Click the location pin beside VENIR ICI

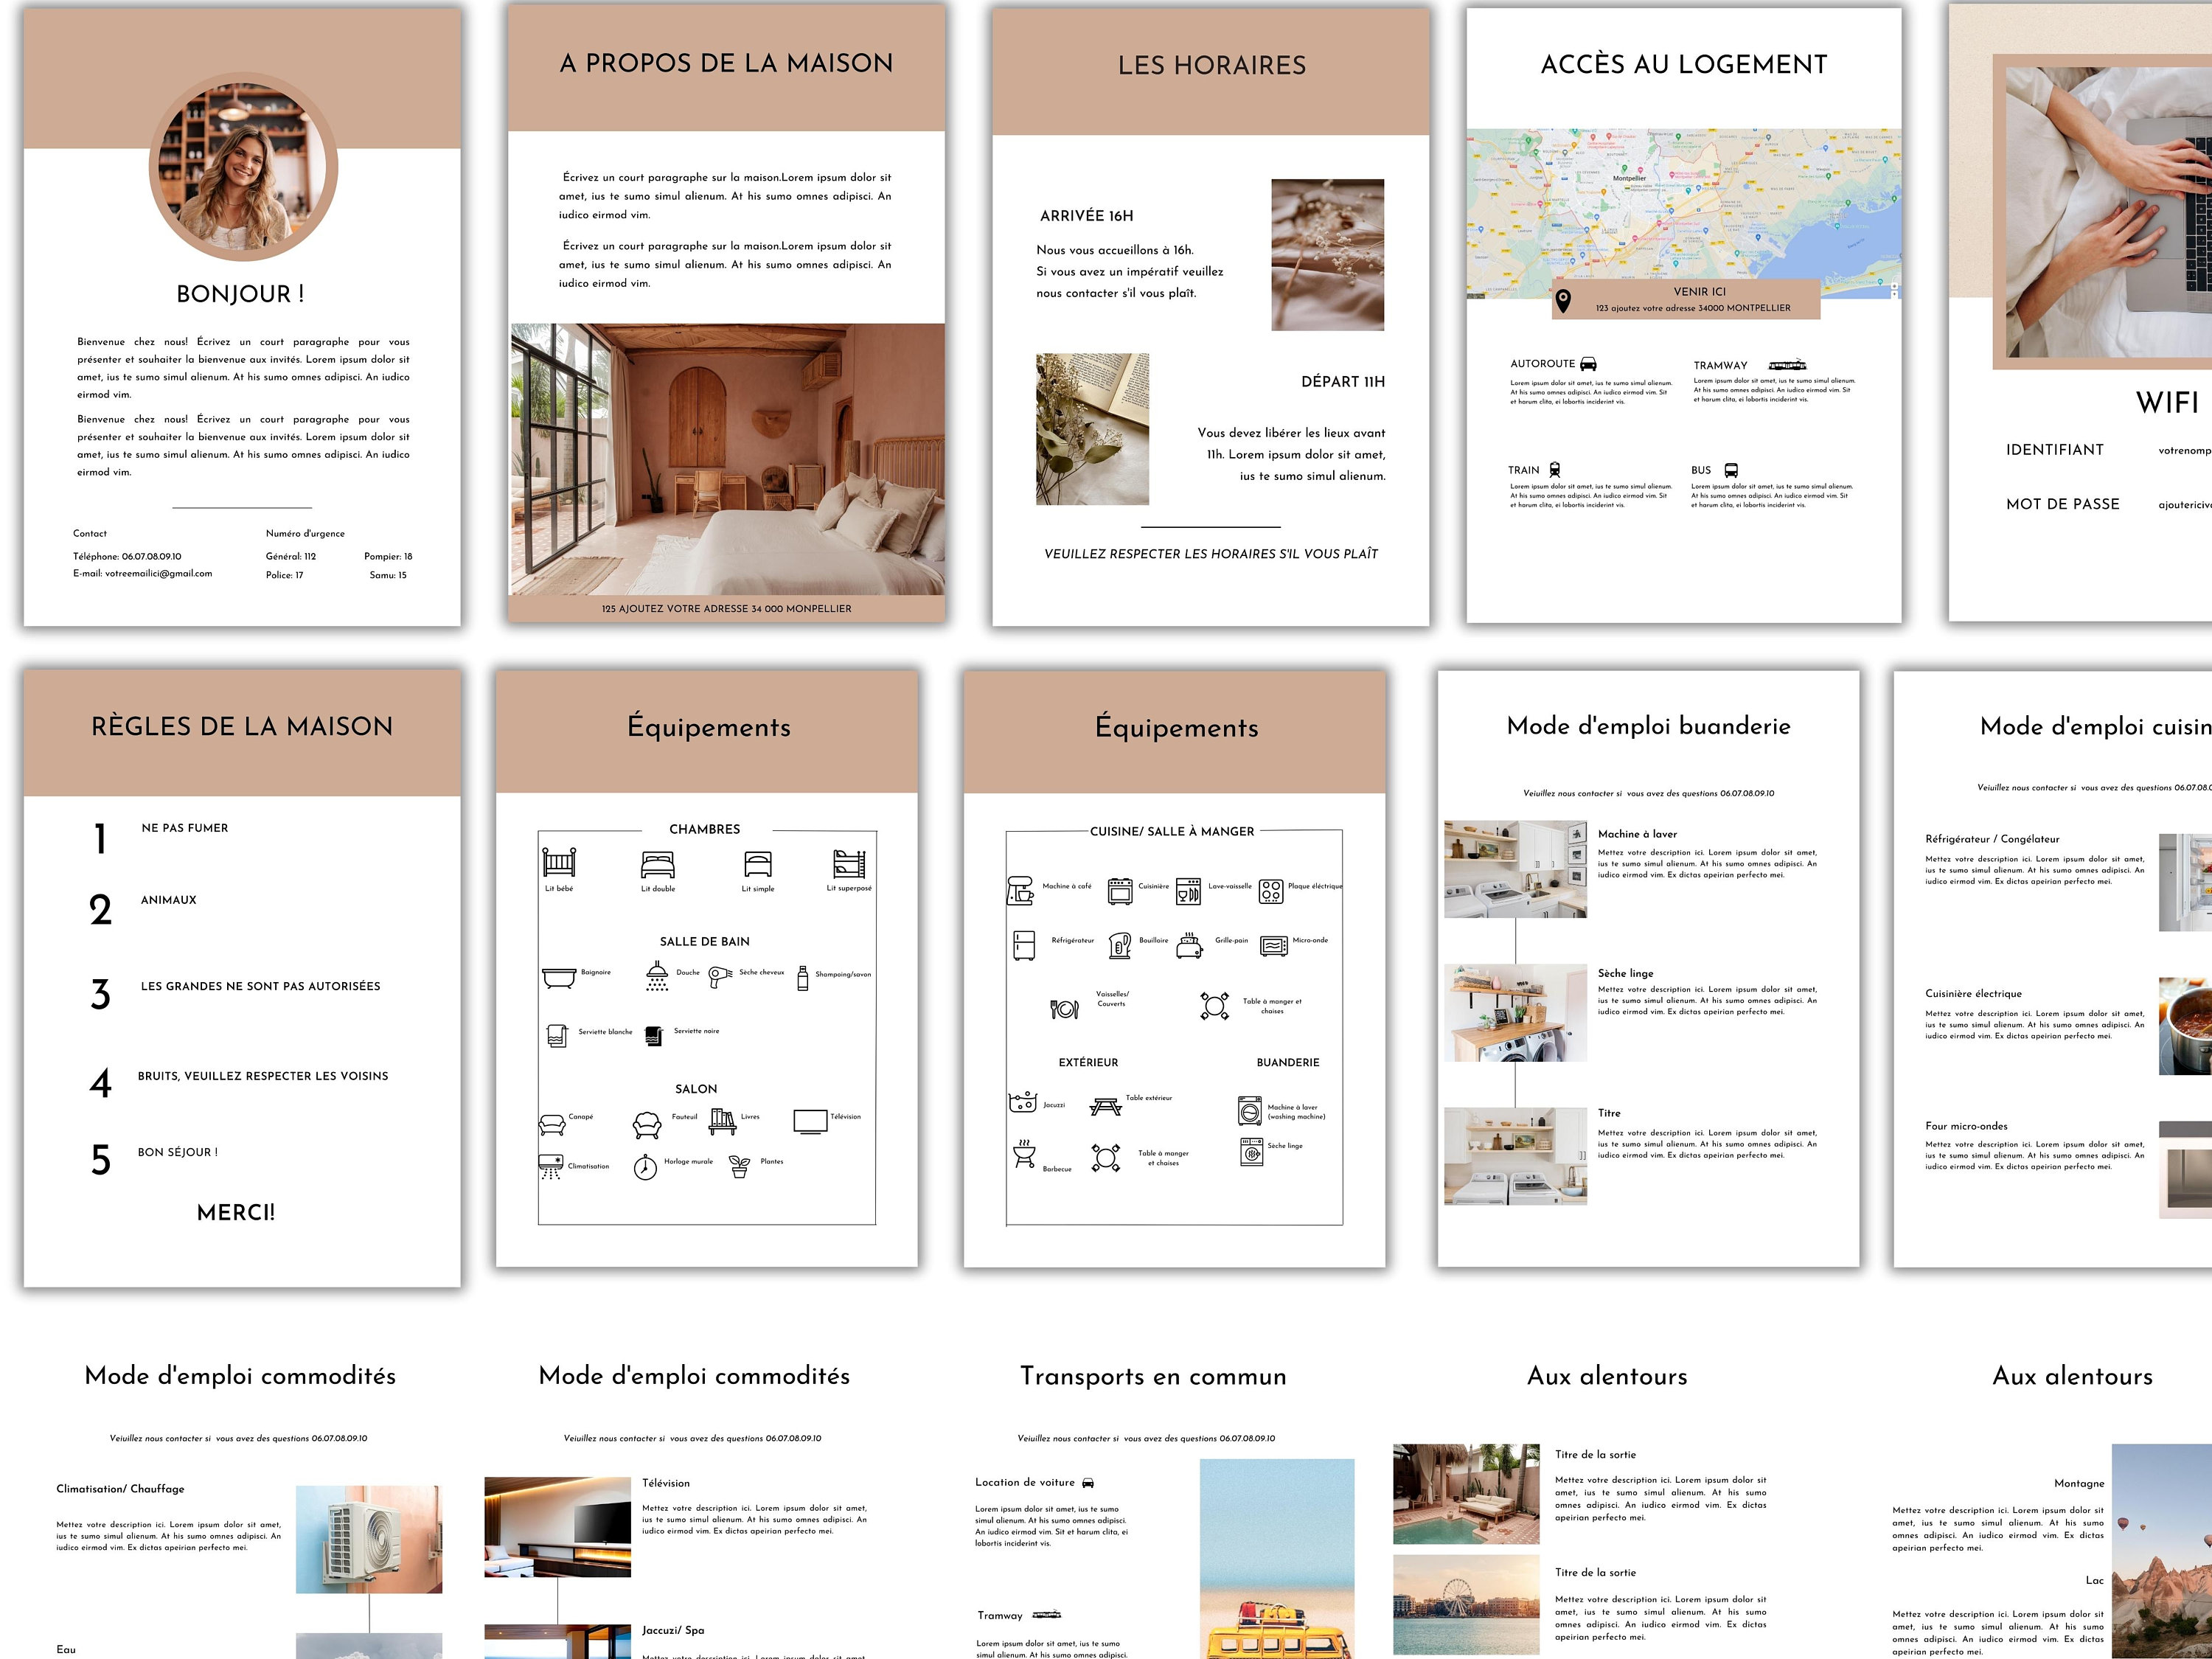[1563, 300]
